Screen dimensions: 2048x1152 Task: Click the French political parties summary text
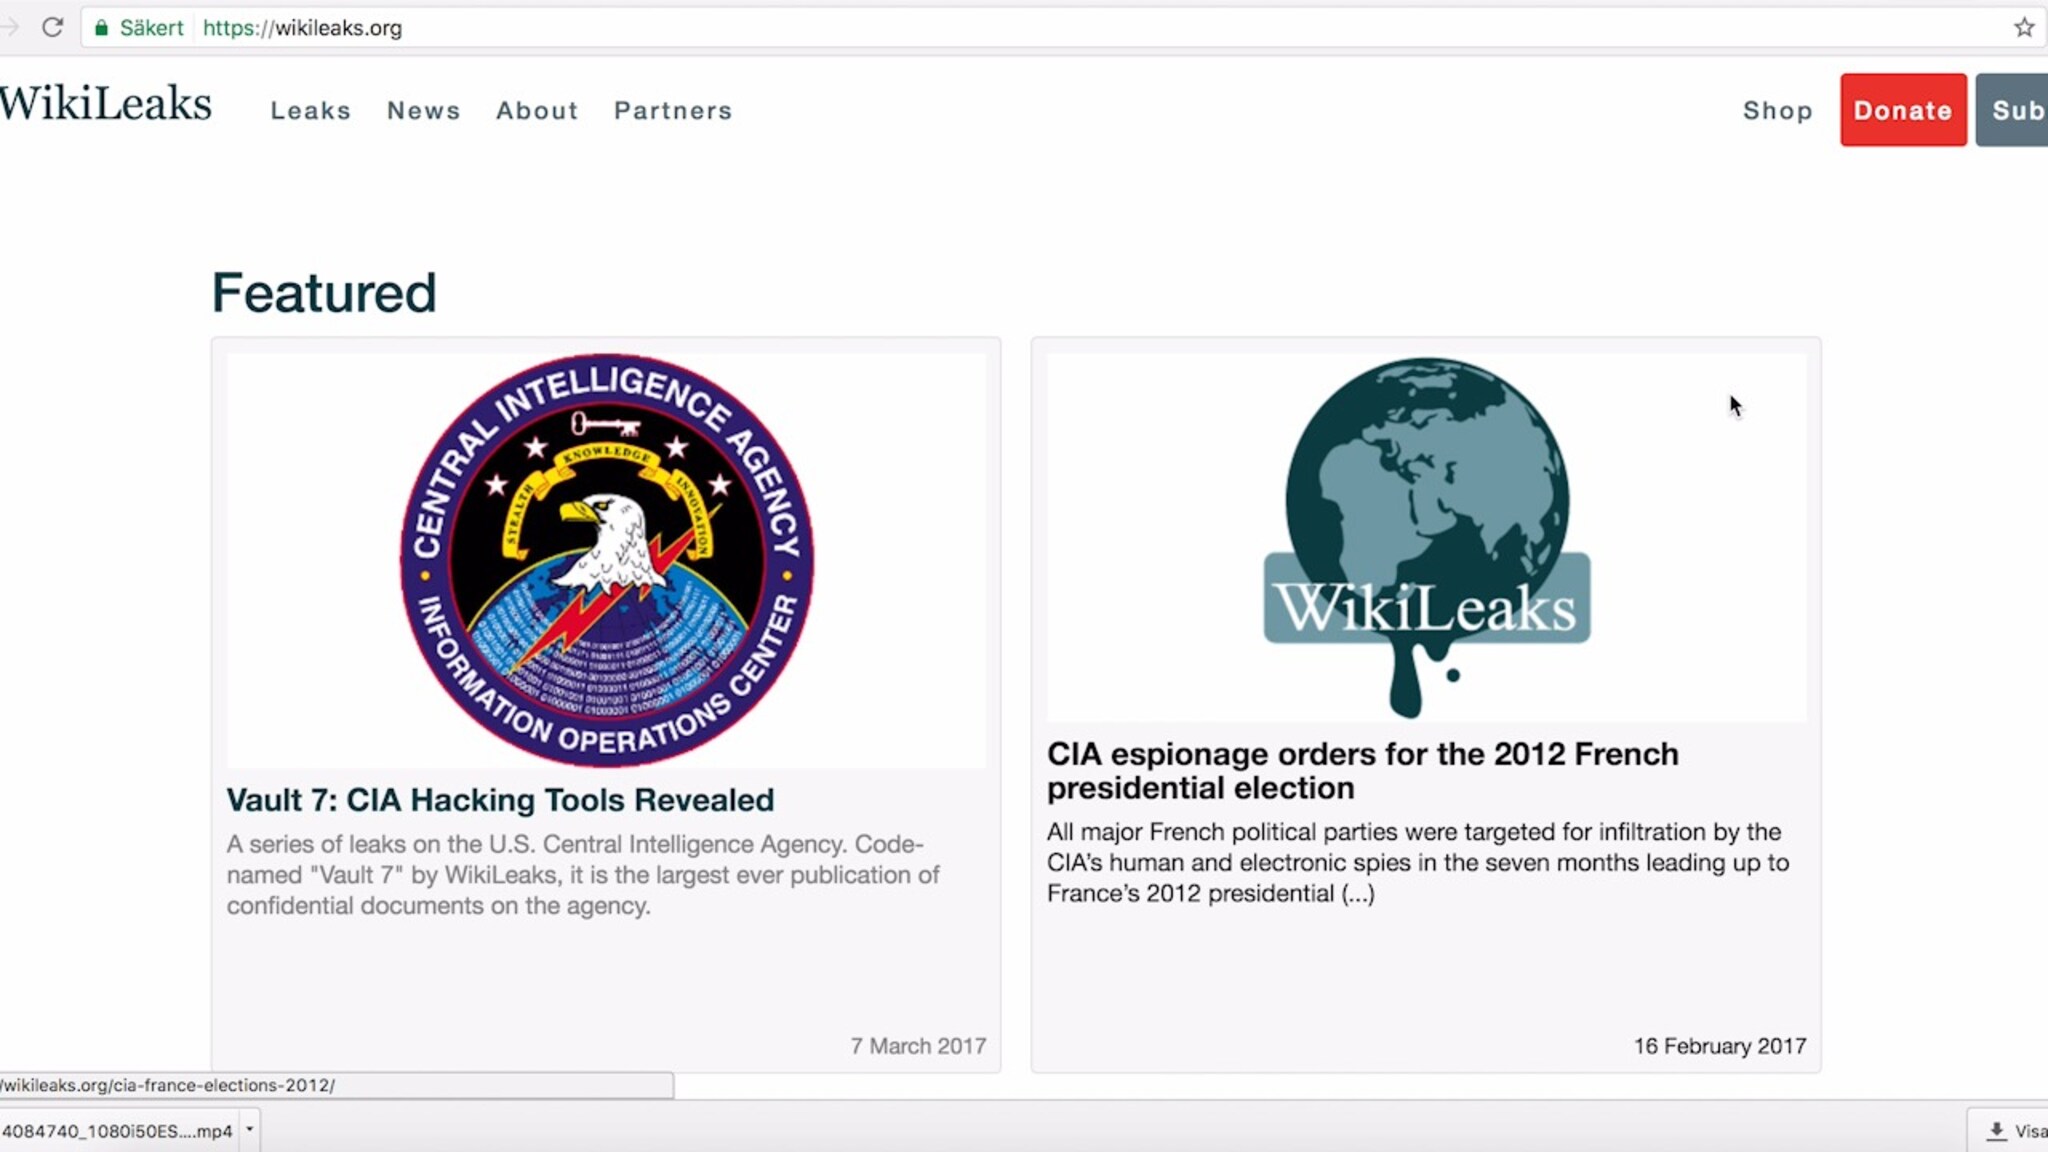tap(1418, 862)
